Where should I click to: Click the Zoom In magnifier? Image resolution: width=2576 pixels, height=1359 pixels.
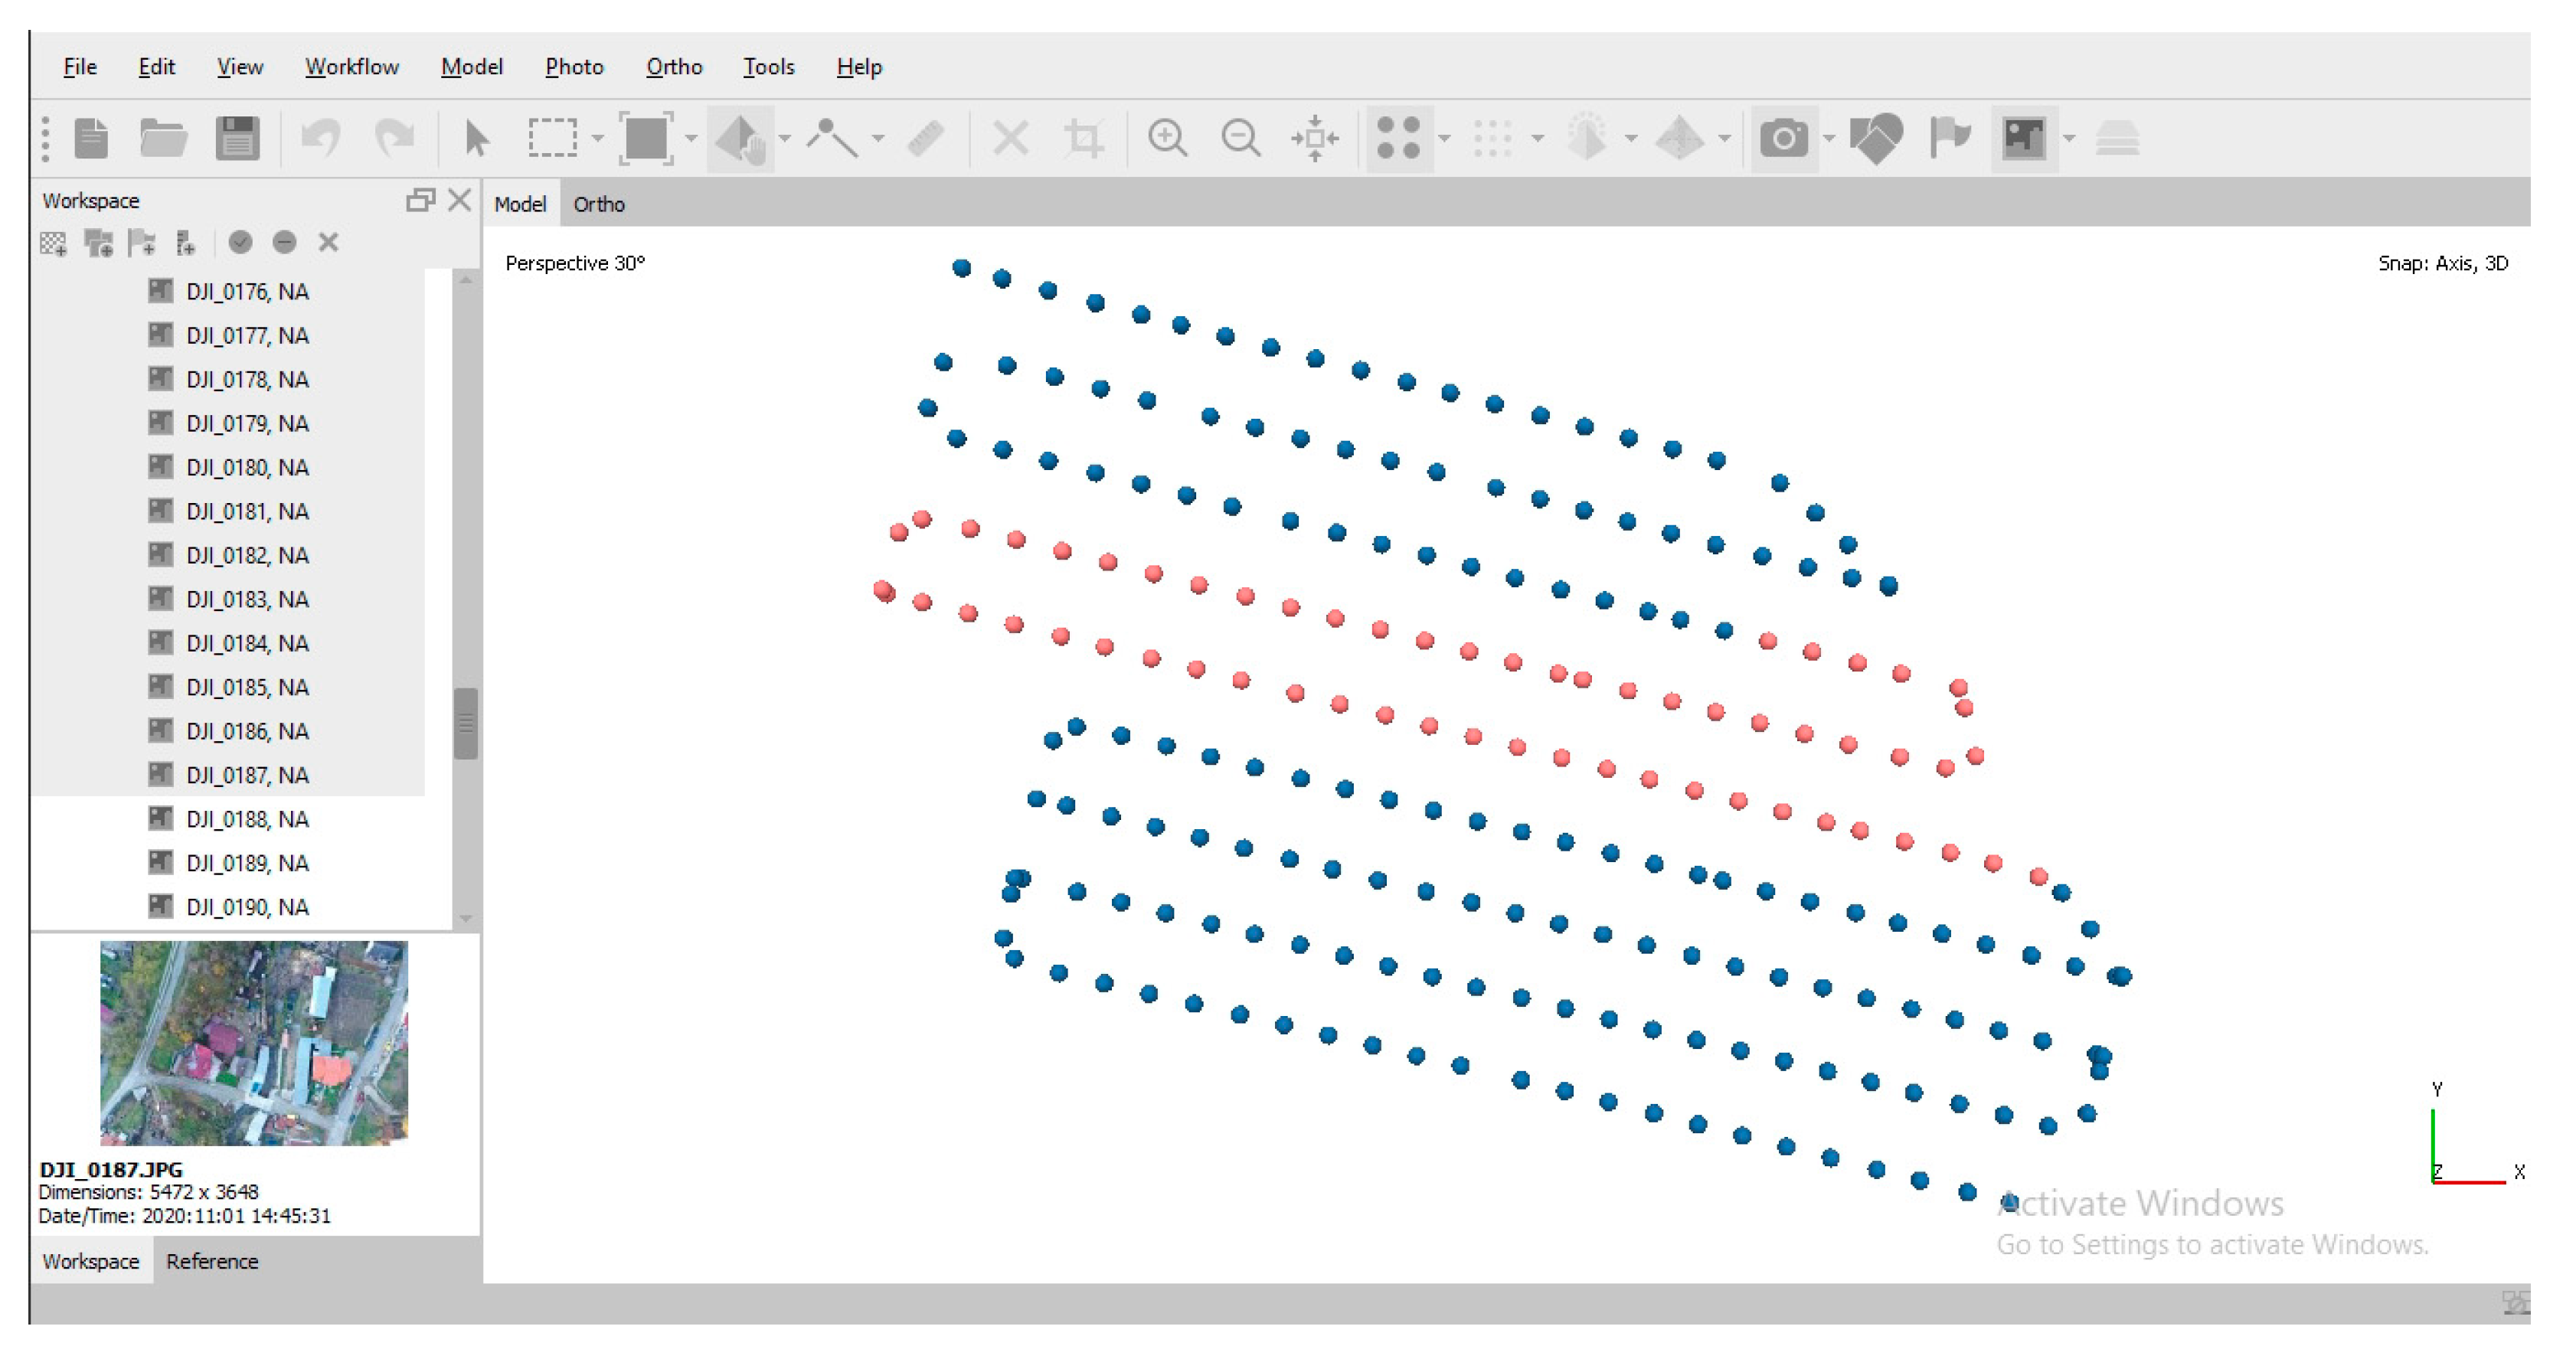(1167, 138)
